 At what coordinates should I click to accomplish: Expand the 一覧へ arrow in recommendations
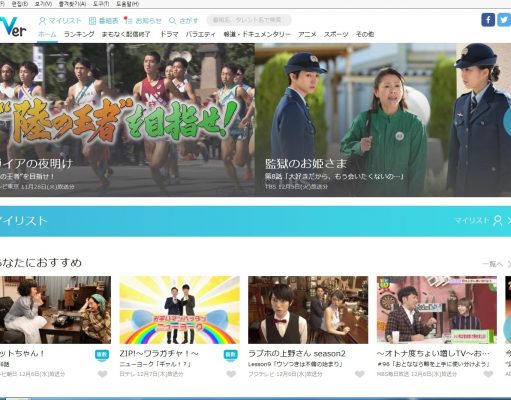pyautogui.click(x=509, y=264)
